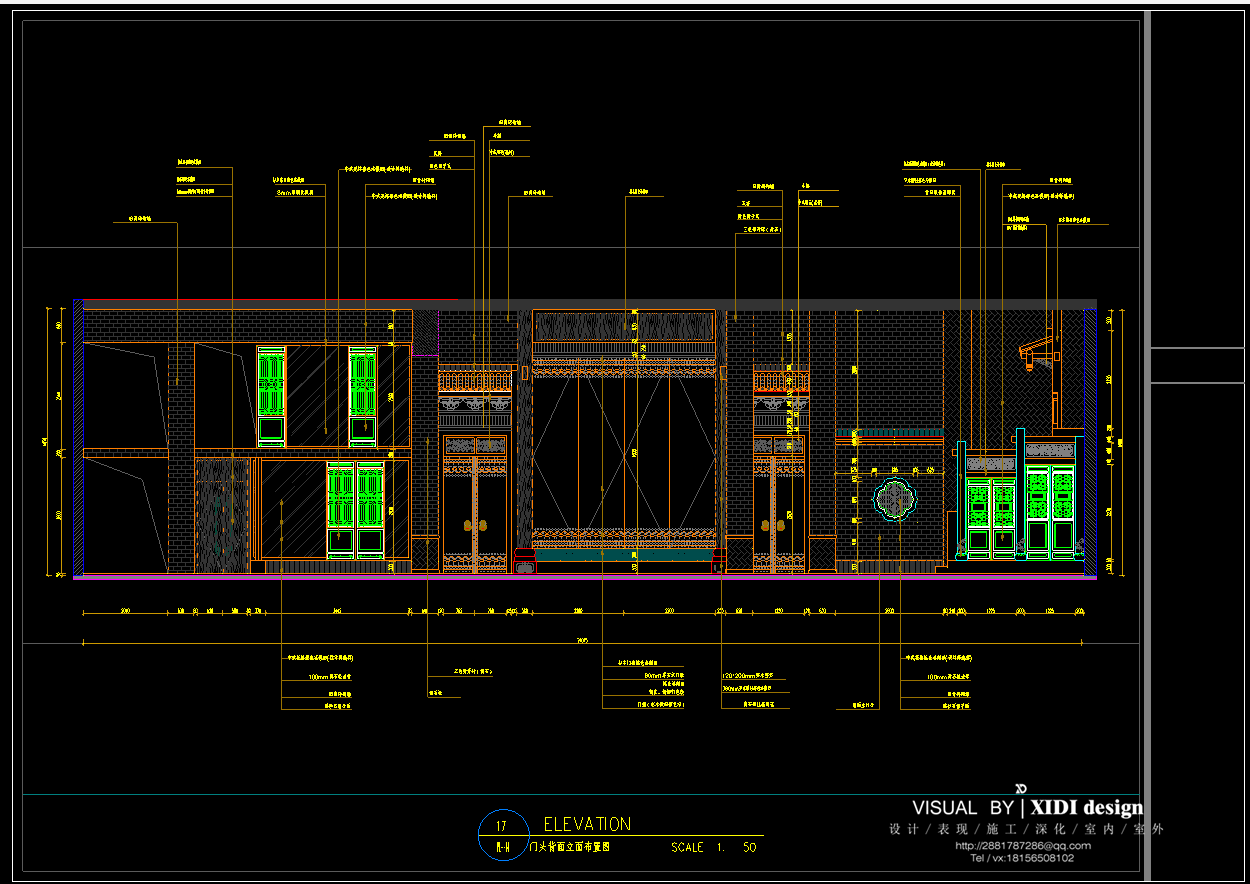The width and height of the screenshot is (1250, 884).
Task: Select the far-right green lattice door pair
Action: [1049, 512]
